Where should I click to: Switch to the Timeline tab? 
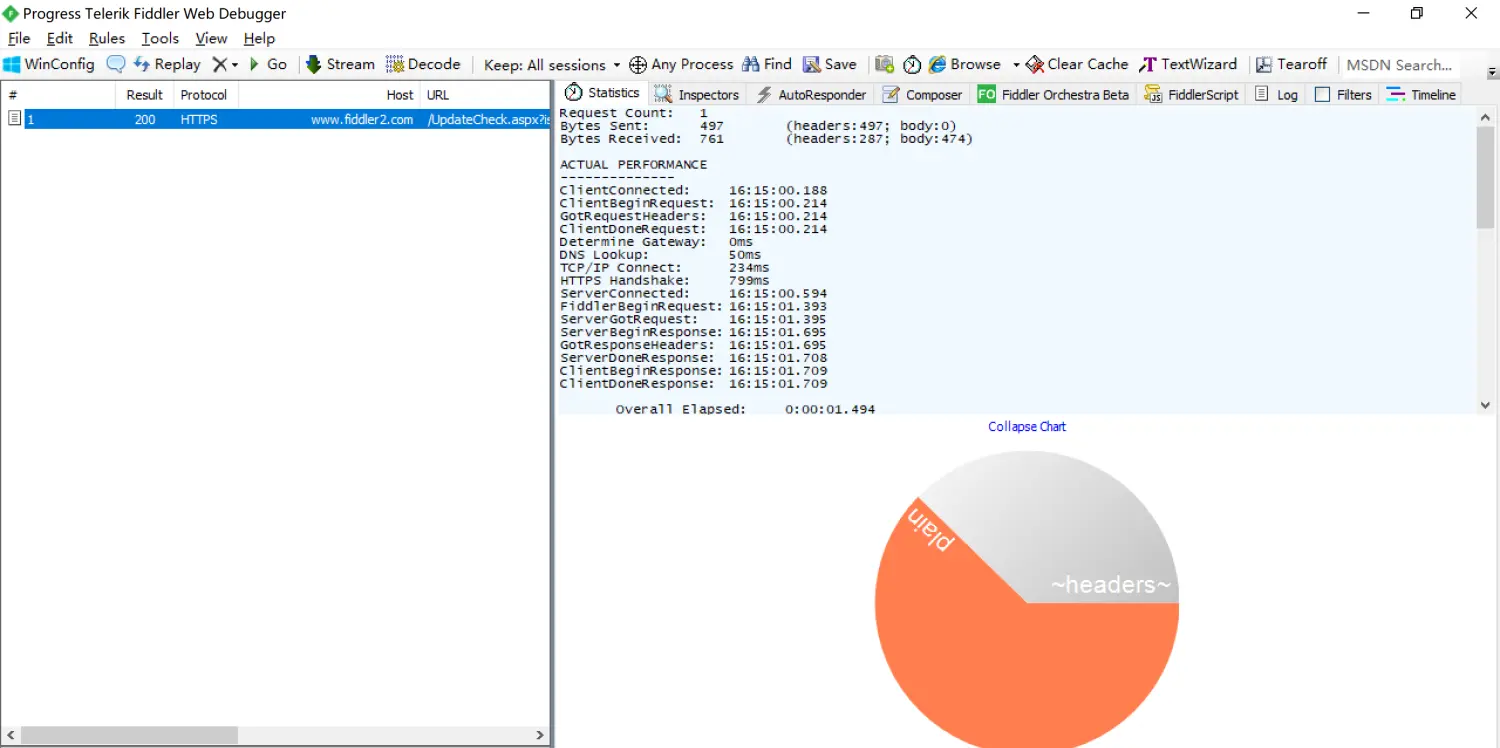(x=1420, y=94)
